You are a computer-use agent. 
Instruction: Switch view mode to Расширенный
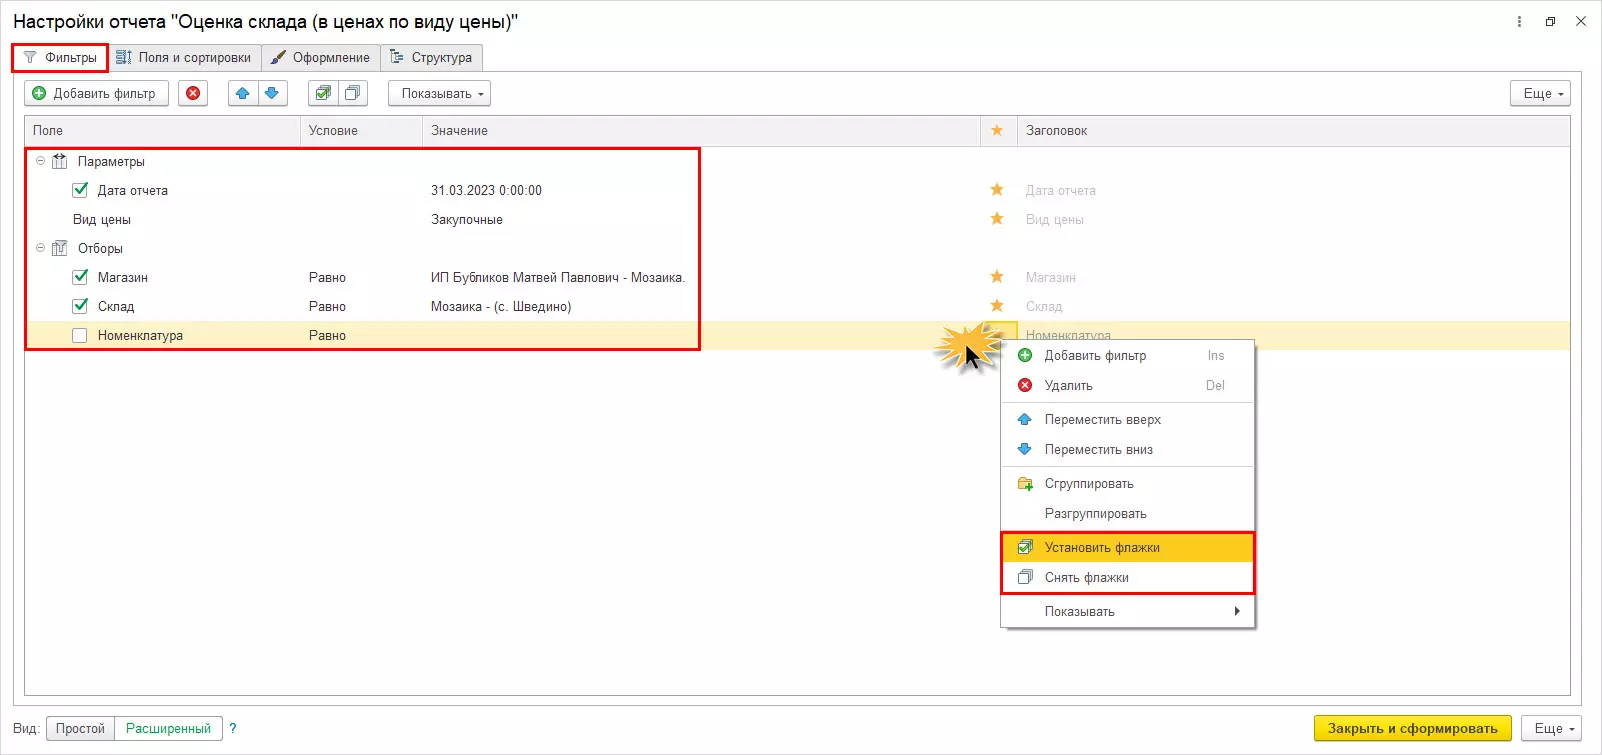[x=168, y=728]
